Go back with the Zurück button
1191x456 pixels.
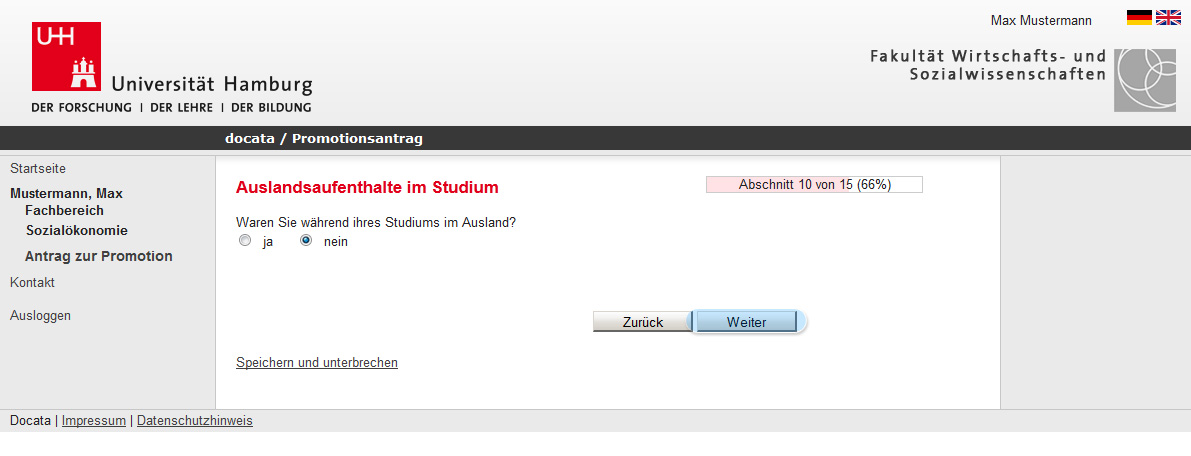(643, 322)
